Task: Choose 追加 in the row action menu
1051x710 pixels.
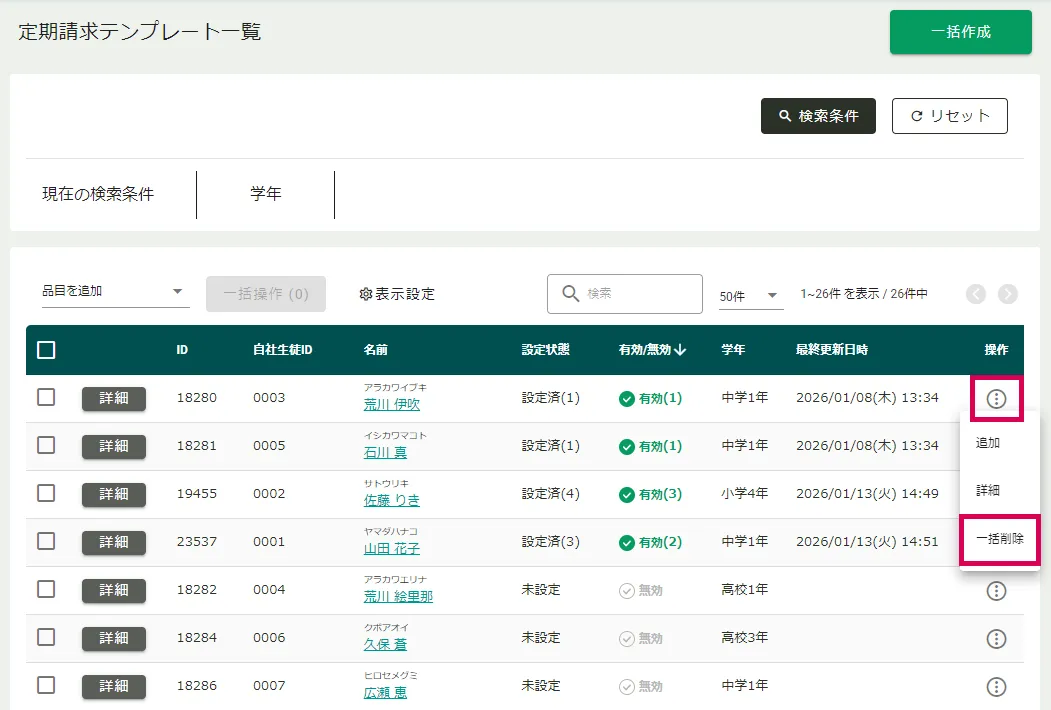Action: (988, 443)
